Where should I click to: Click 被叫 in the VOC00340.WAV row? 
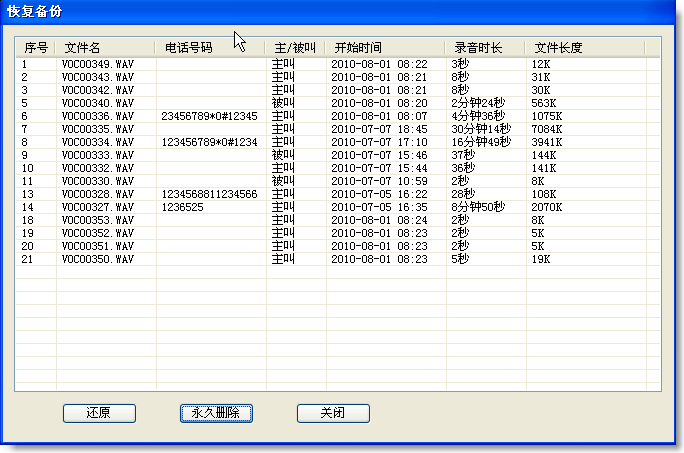pos(283,103)
